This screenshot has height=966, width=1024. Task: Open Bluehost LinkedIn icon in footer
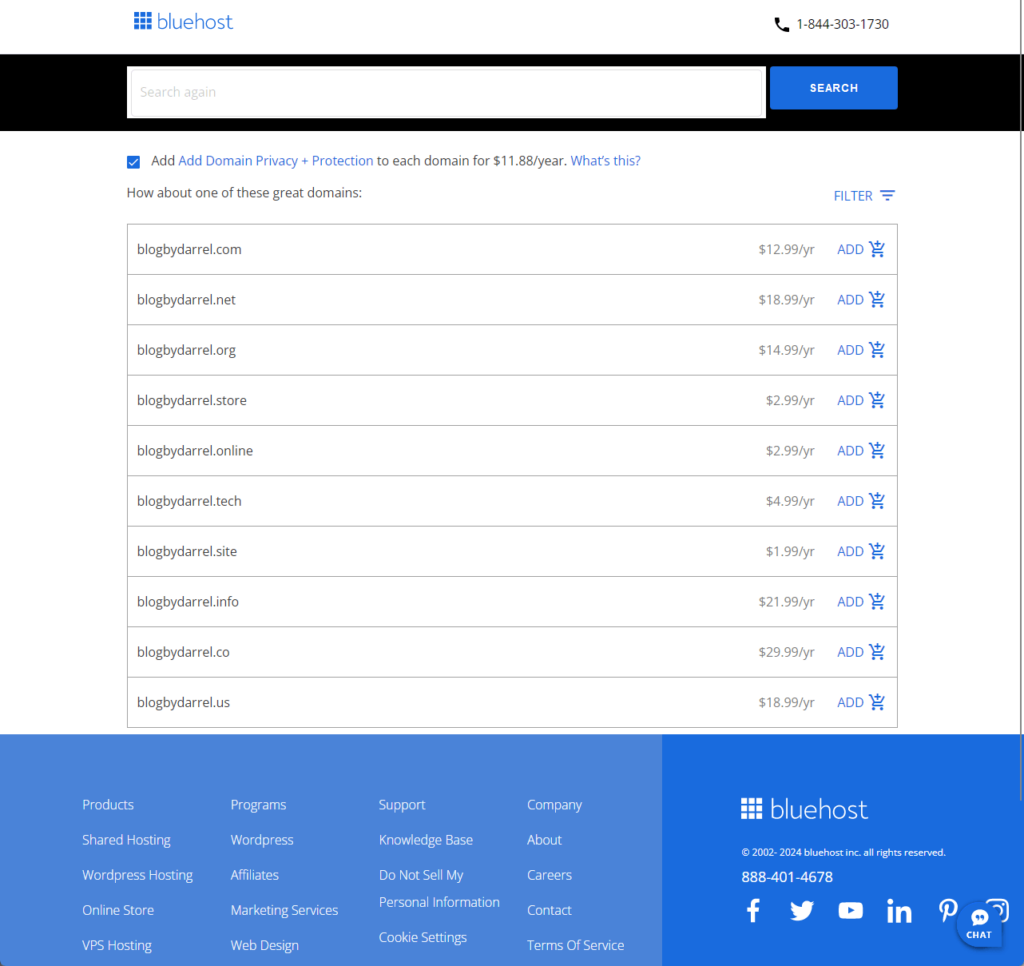(899, 910)
